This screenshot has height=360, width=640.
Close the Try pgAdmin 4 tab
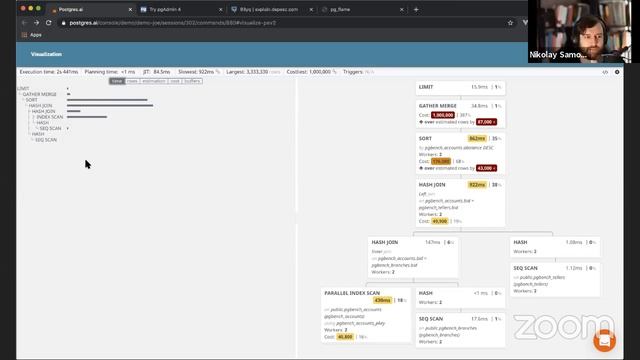point(221,9)
